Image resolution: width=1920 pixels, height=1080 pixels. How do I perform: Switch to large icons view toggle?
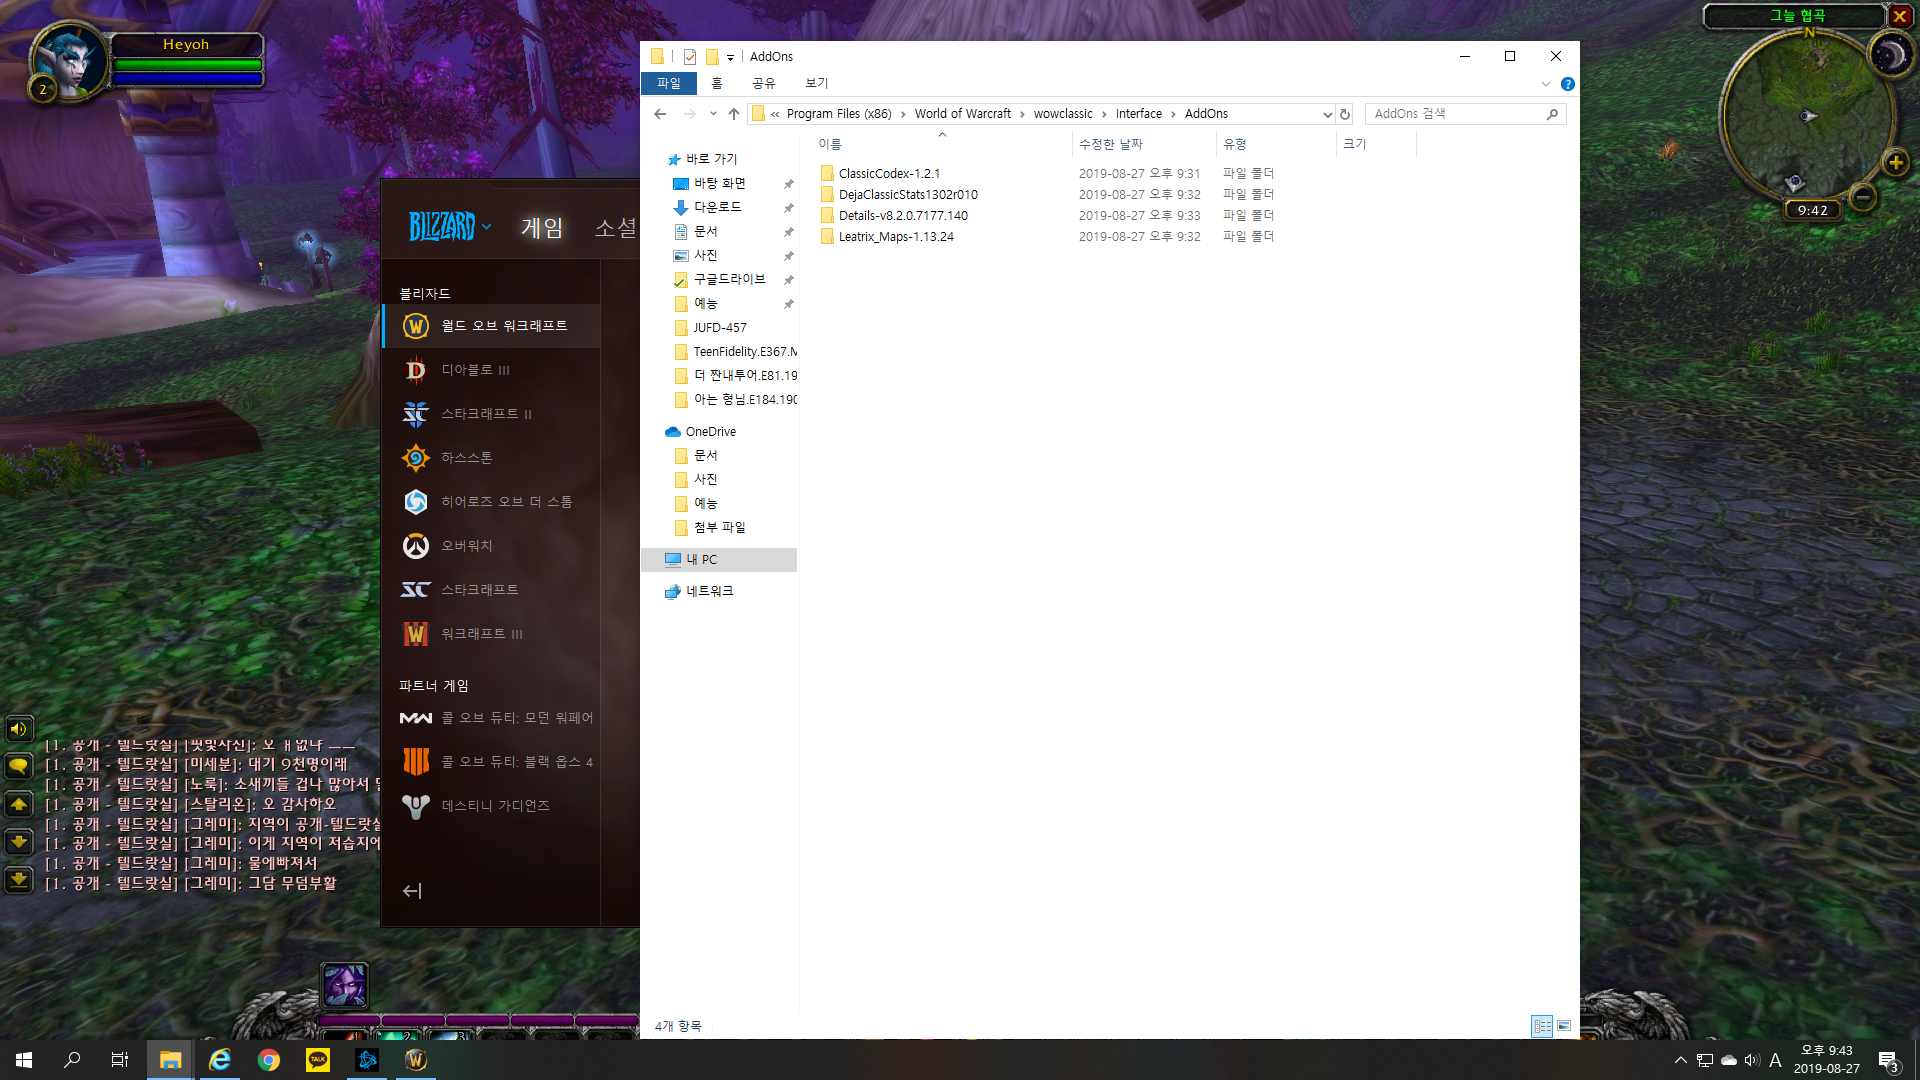[1564, 1026]
